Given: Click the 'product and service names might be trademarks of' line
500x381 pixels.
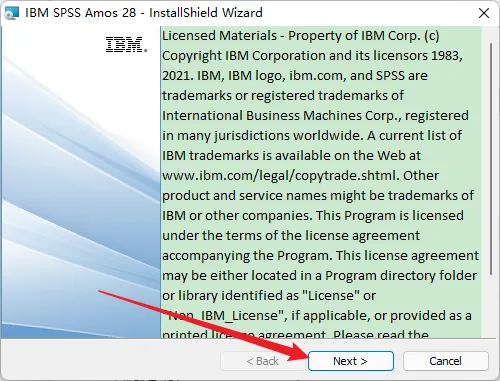Looking at the screenshot, I should click(x=318, y=196).
